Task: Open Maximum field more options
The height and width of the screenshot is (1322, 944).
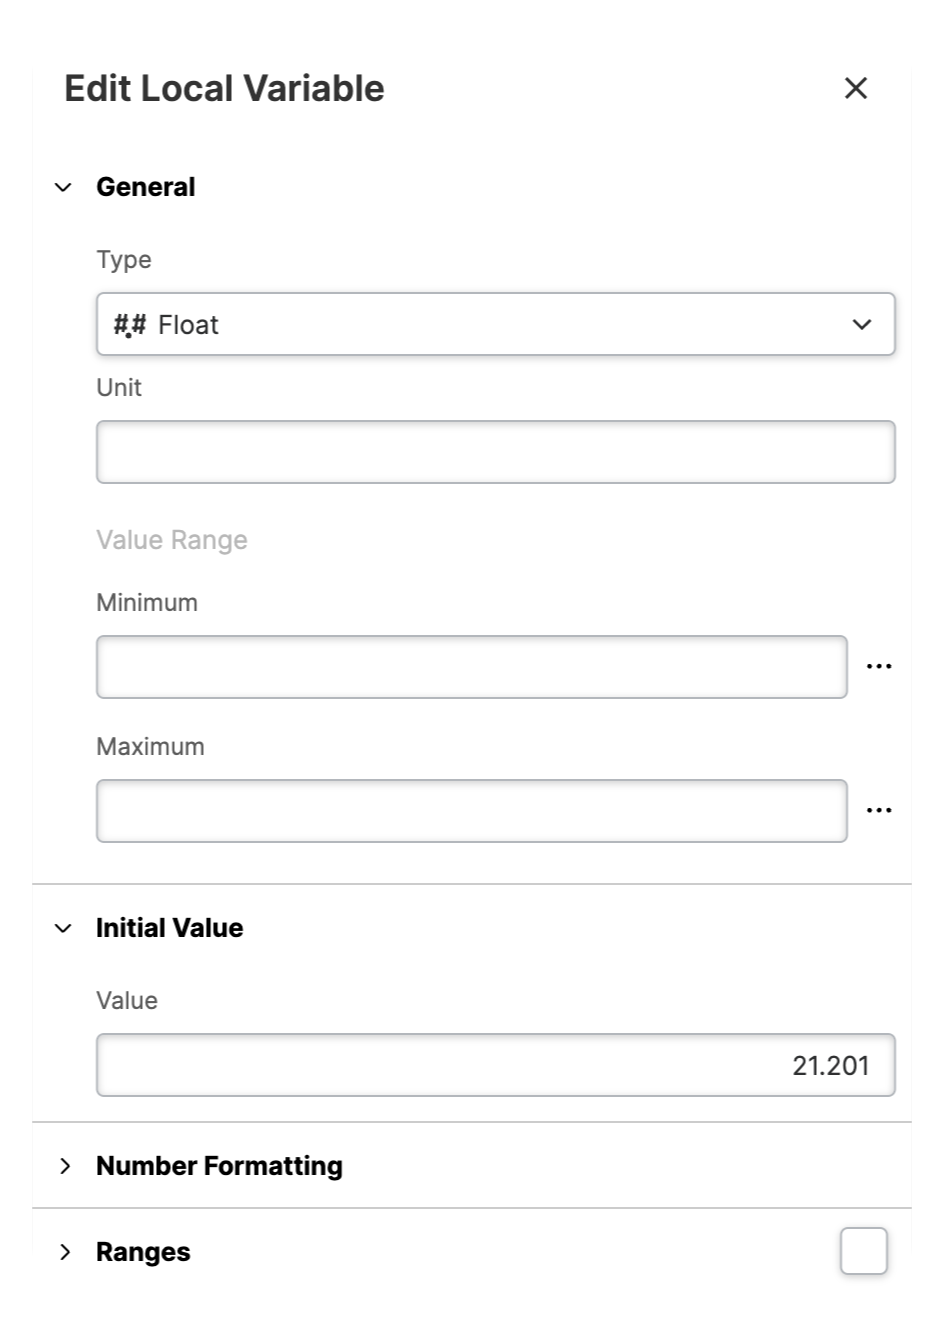Action: coord(879,811)
